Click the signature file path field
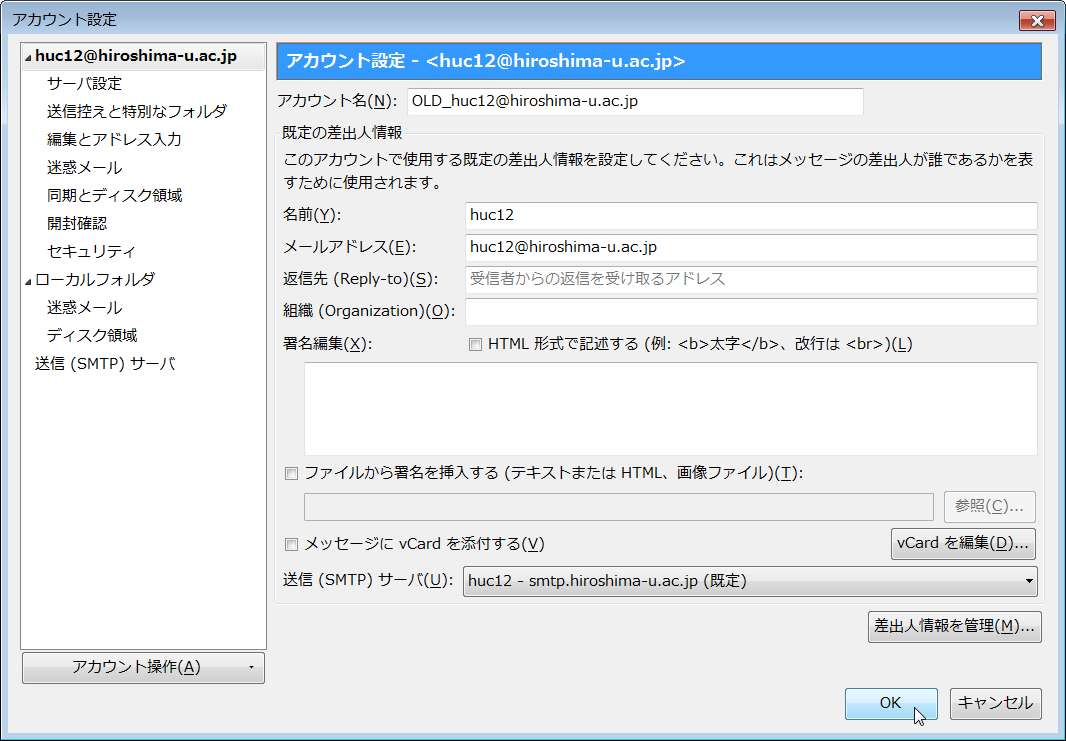The image size is (1066, 741). coord(619,507)
